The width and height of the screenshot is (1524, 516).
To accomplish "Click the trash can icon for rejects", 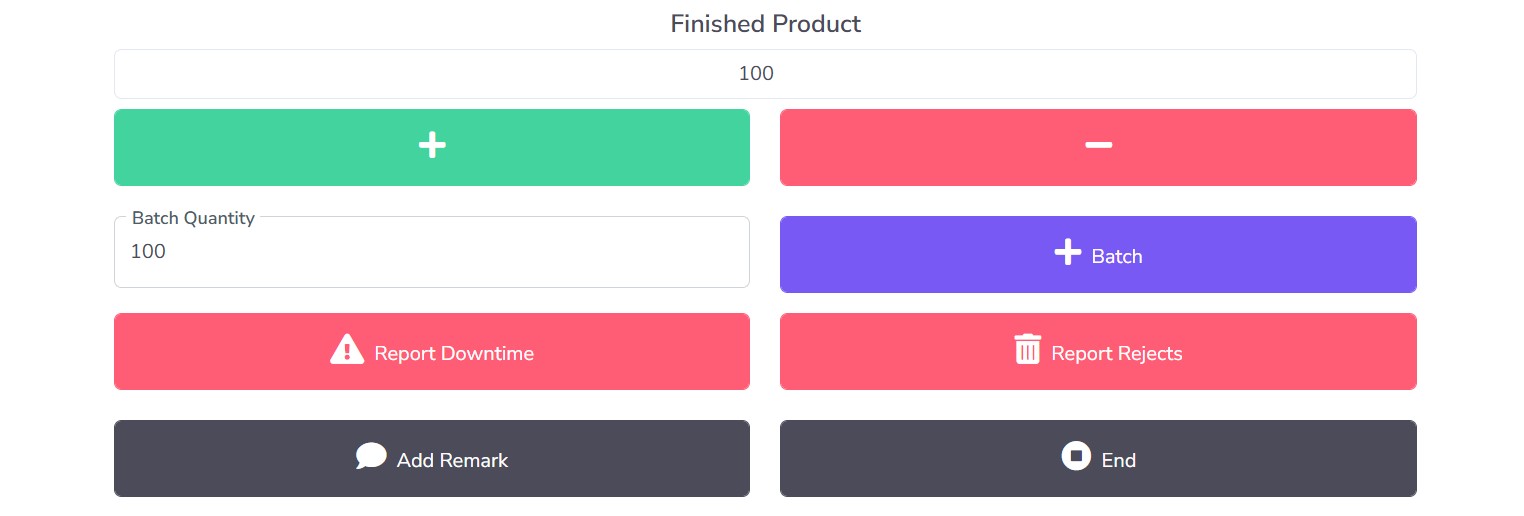I will (x=1028, y=350).
